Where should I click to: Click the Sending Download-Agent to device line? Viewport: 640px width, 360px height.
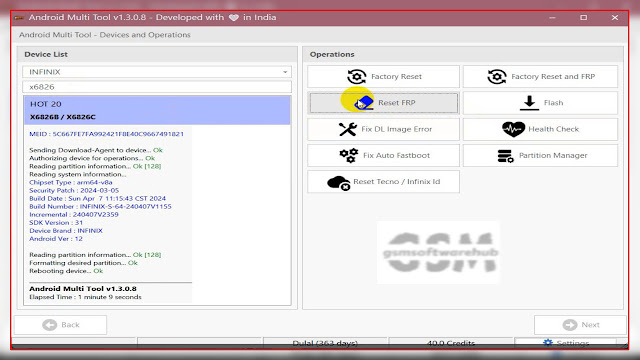click(x=96, y=150)
